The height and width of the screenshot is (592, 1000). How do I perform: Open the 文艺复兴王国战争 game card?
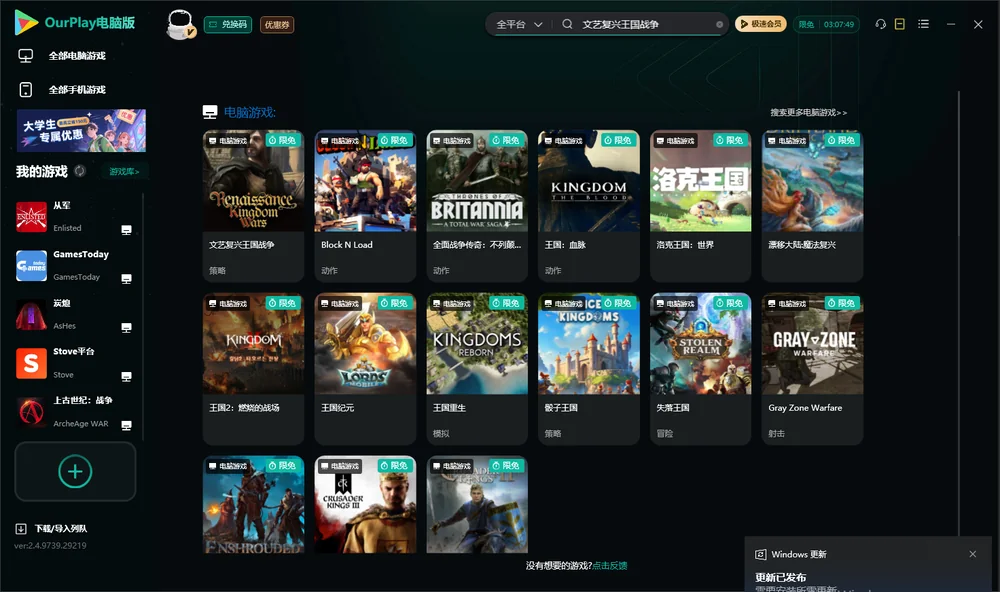pos(253,205)
